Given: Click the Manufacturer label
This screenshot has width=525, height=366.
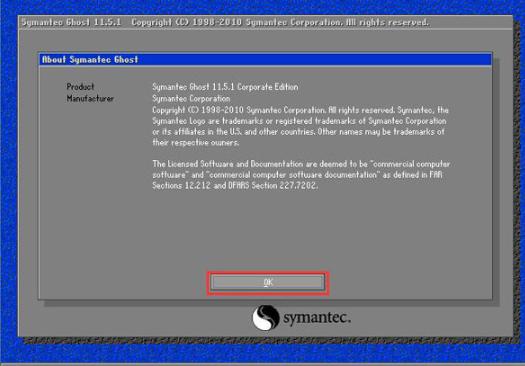Looking at the screenshot, I should (x=90, y=98).
